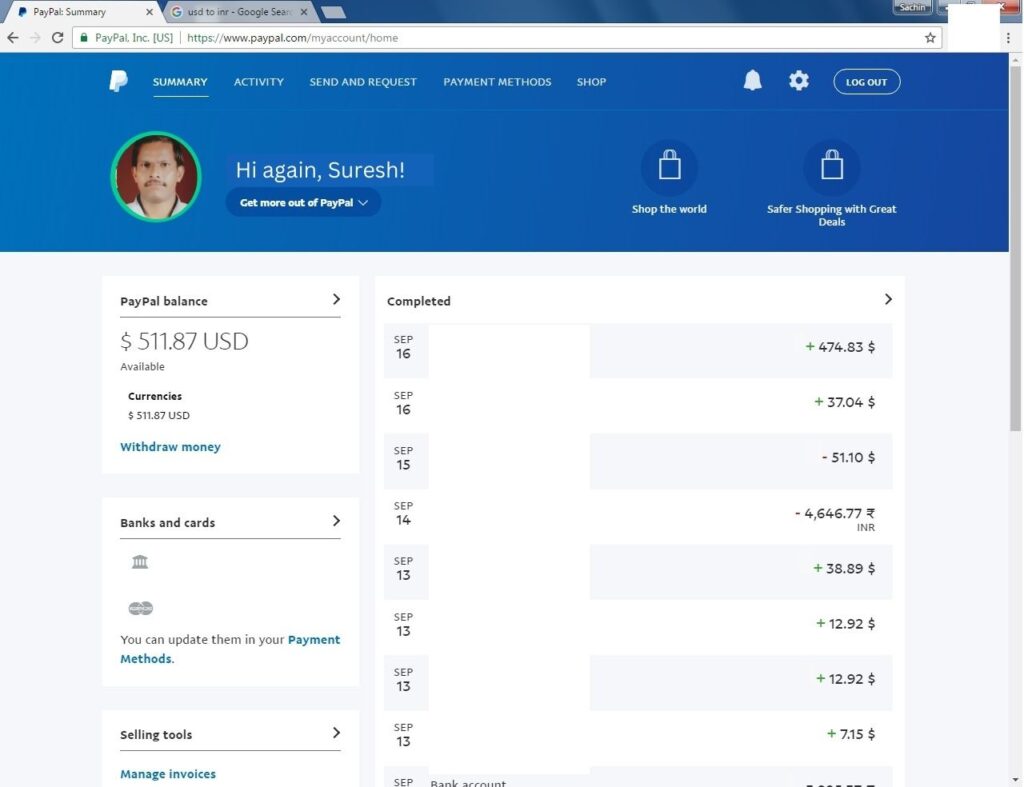Click the Withdraw money link
Image resolution: width=1024 pixels, height=787 pixels.
click(x=170, y=447)
